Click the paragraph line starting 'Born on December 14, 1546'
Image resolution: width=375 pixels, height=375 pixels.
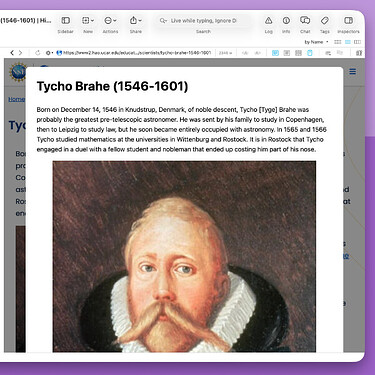pos(173,110)
